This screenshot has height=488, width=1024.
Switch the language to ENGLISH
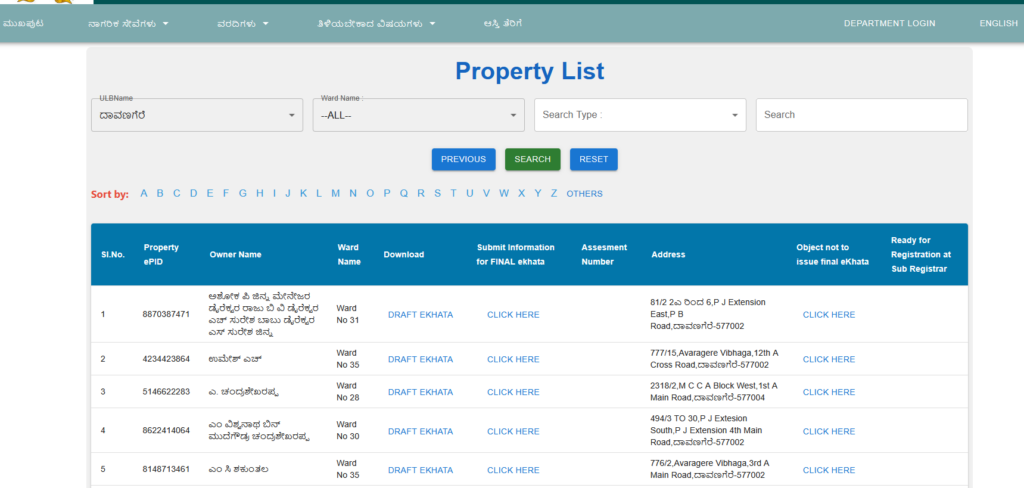[x=998, y=23]
